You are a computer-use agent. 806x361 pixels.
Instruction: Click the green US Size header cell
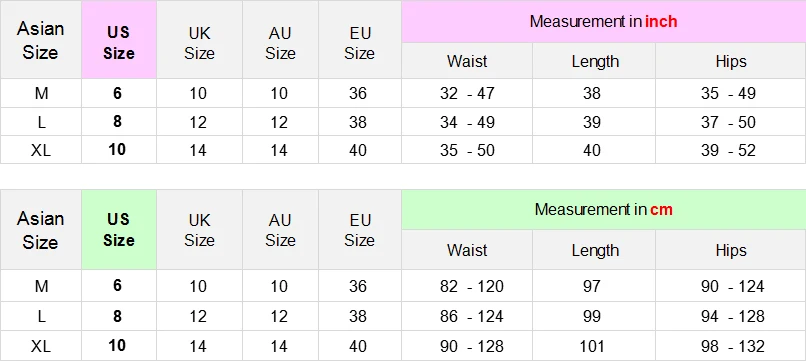click(119, 229)
